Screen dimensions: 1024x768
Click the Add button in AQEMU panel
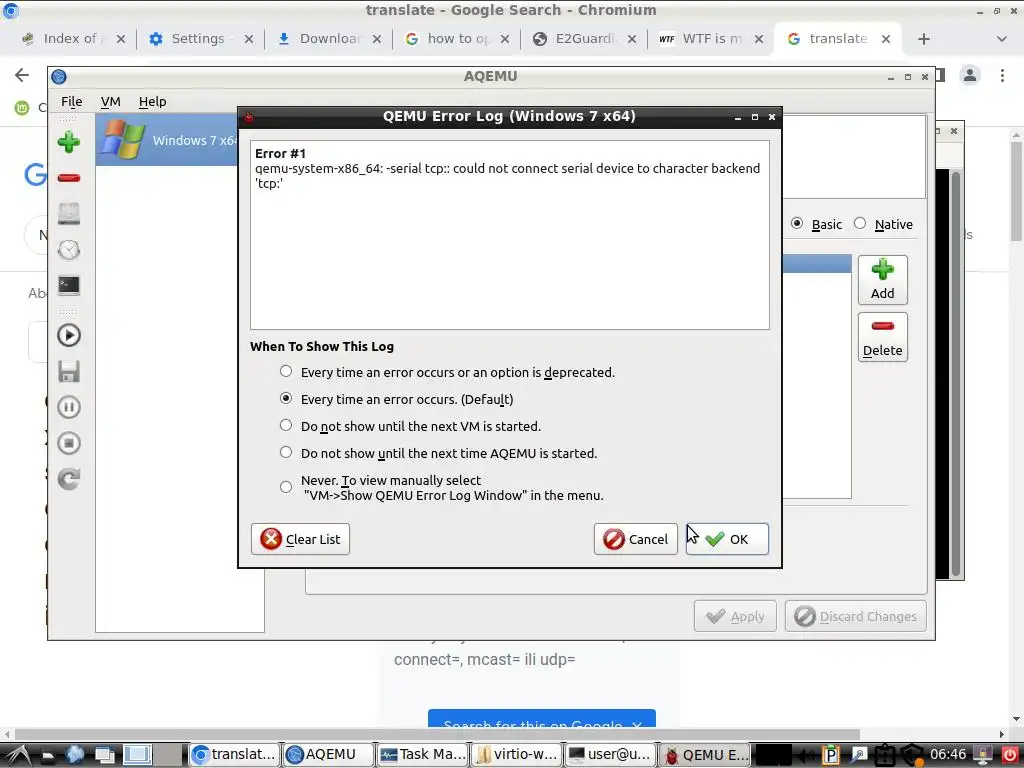pyautogui.click(x=882, y=280)
